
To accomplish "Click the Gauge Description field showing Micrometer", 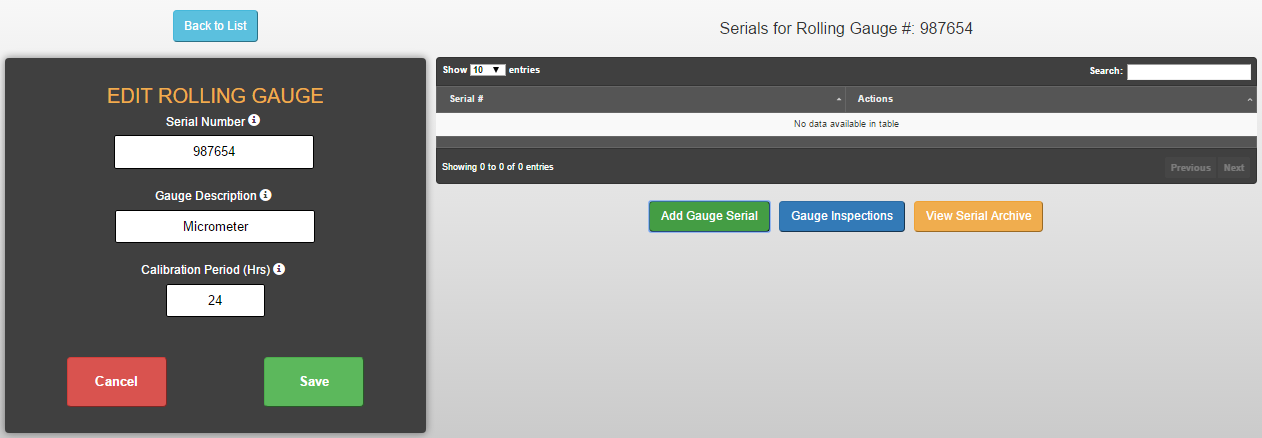I will click(x=215, y=226).
